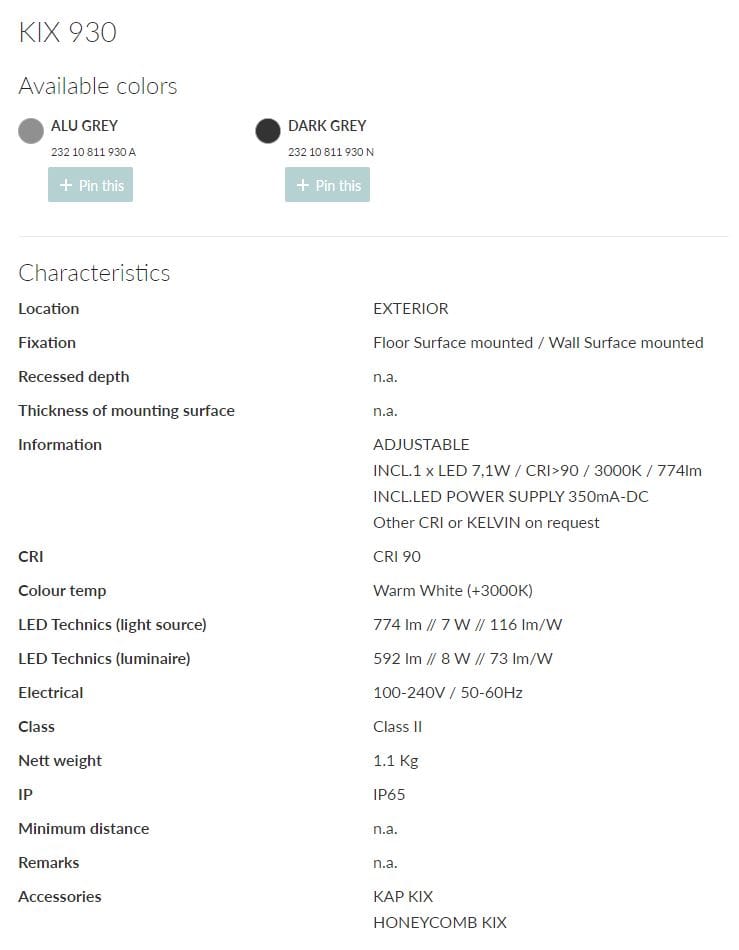The image size is (739, 950).
Task: Open the KAP KIX accessory
Action: coord(403,896)
